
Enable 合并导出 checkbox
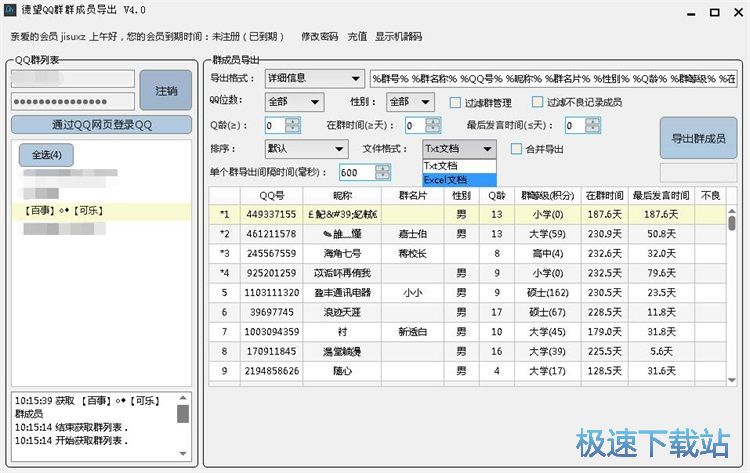tap(516, 149)
